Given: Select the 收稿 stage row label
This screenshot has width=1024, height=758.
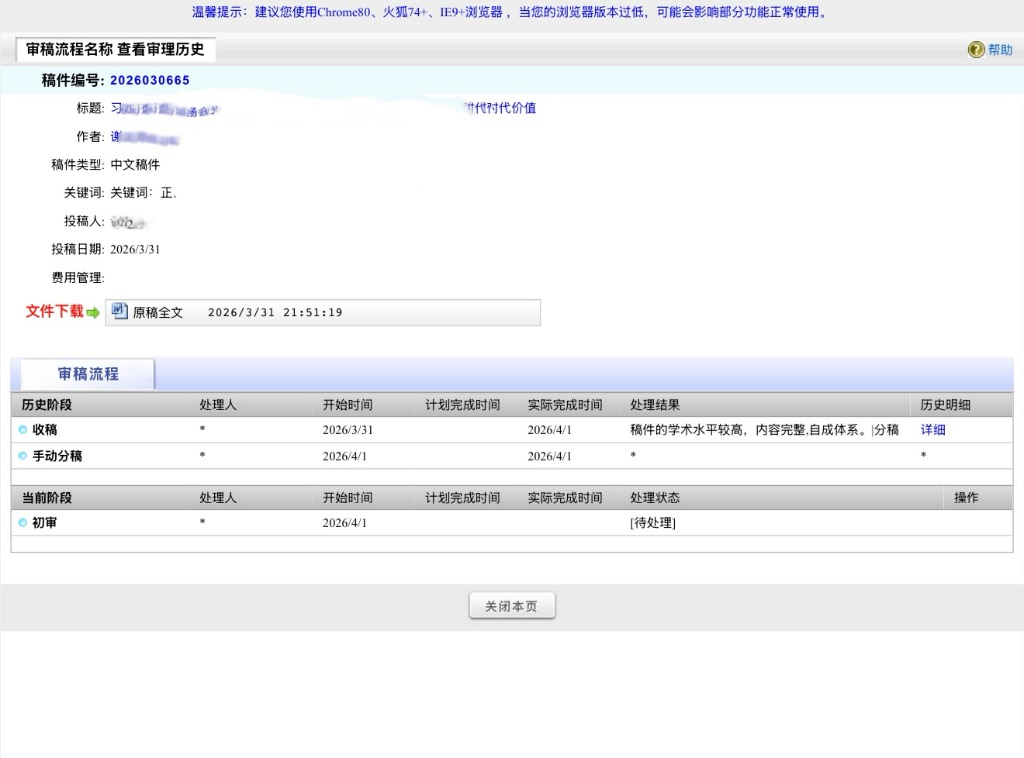Looking at the screenshot, I should click(45, 430).
